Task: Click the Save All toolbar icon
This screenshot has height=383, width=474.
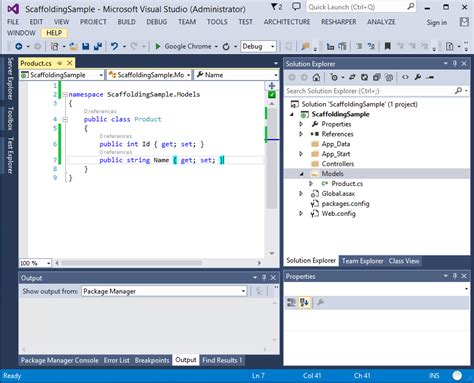Action: pyautogui.click(x=98, y=46)
